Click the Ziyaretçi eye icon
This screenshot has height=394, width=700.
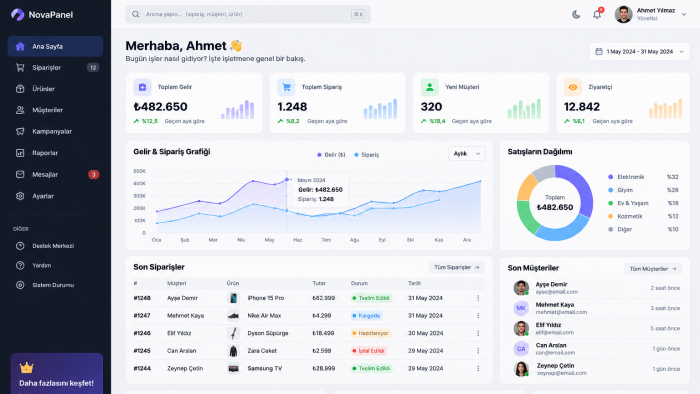pyautogui.click(x=573, y=87)
